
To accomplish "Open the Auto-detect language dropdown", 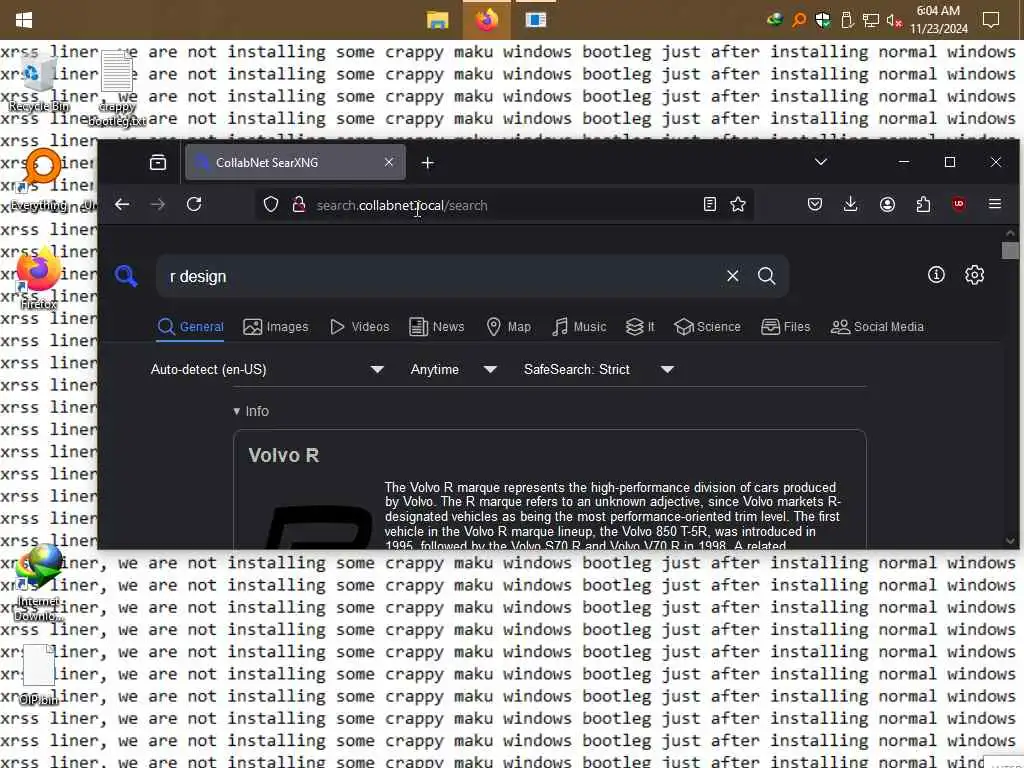I will click(x=266, y=370).
